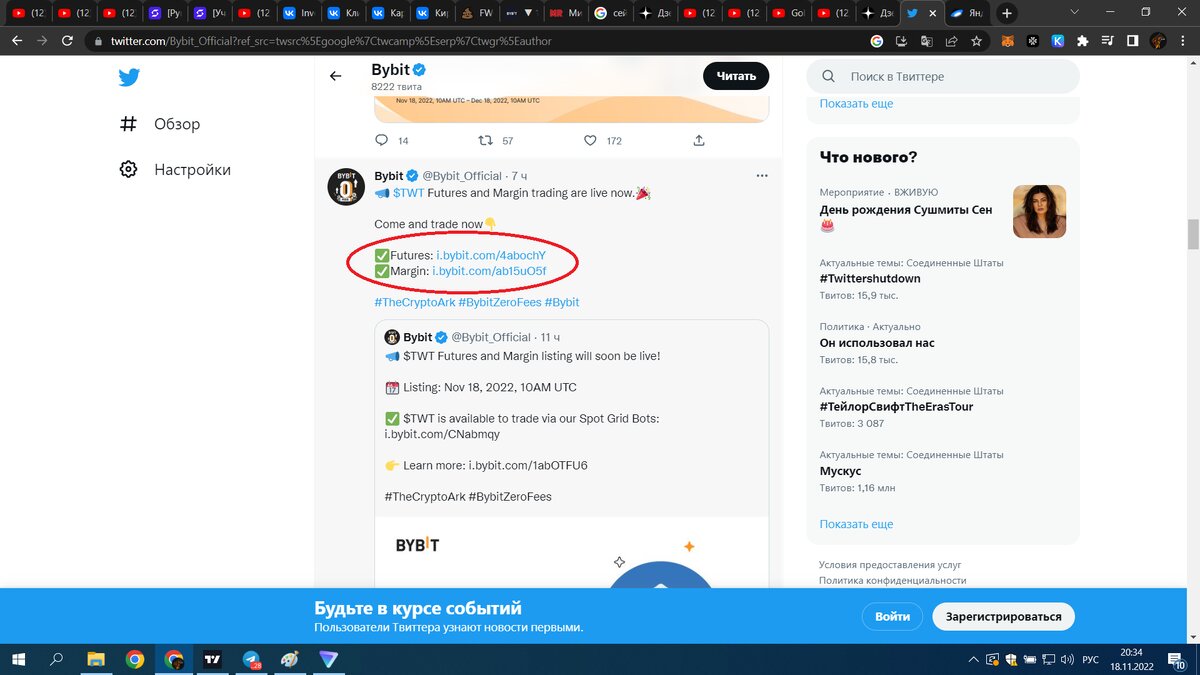Open Windows taskbar search
1200x675 pixels.
[57, 660]
